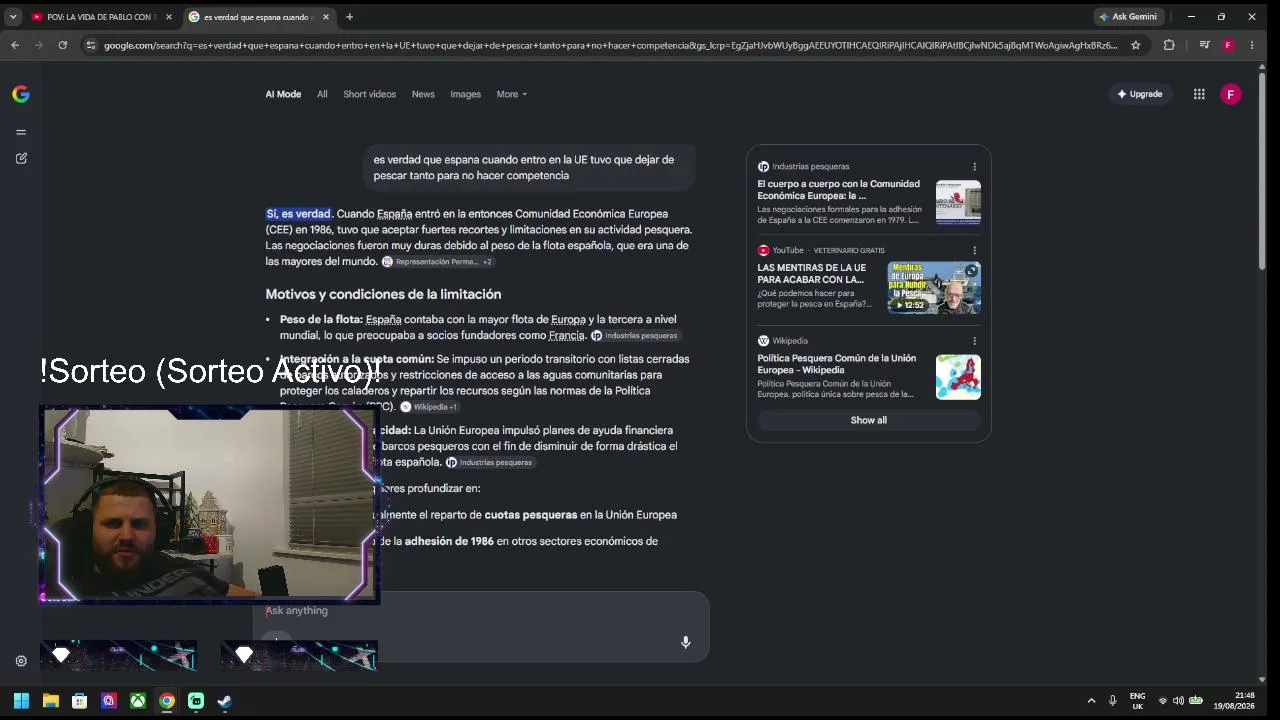Open 'LAS MENTIRAS DE LA UE' YouTube result
Viewport: 1280px width, 720px height.
tap(812, 274)
